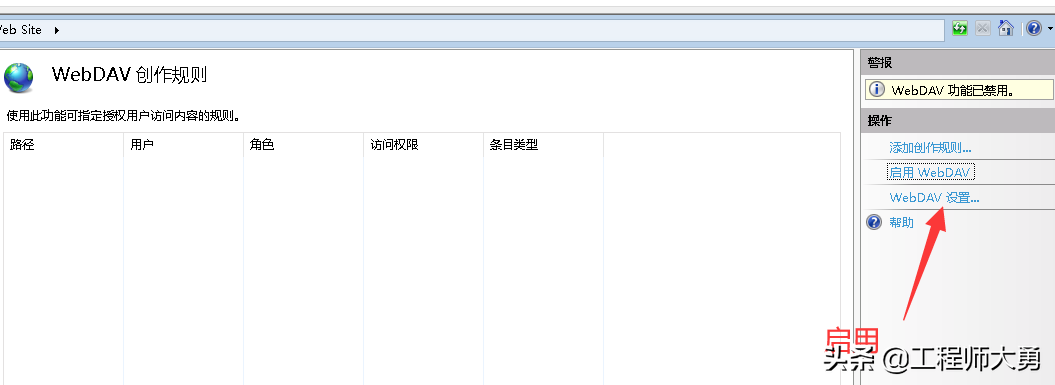Image resolution: width=1055 pixels, height=385 pixels.
Task: Sort by 条目类型 column header
Action: pyautogui.click(x=543, y=145)
